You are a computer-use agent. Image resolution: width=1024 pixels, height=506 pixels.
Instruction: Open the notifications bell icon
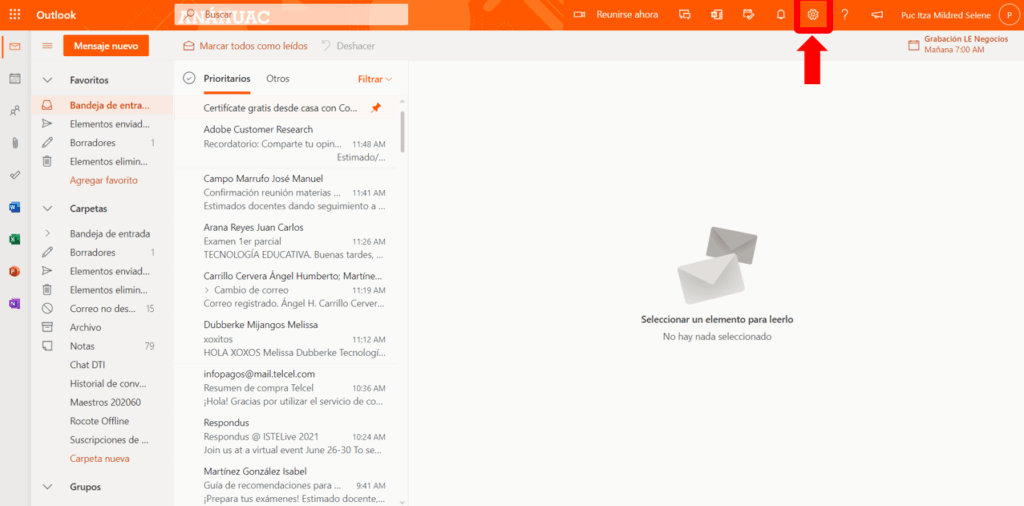coord(780,15)
